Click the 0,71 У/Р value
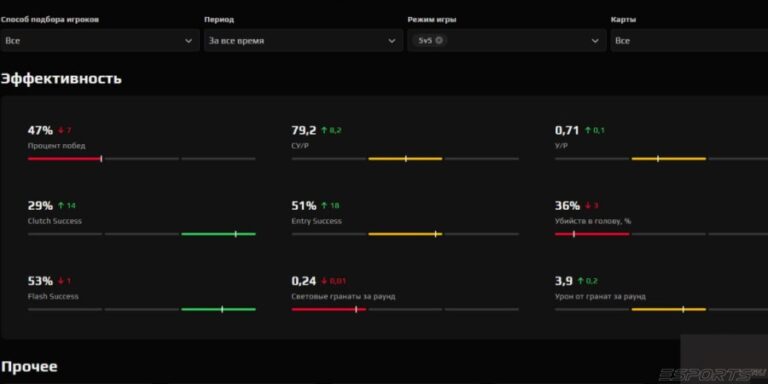 click(567, 130)
